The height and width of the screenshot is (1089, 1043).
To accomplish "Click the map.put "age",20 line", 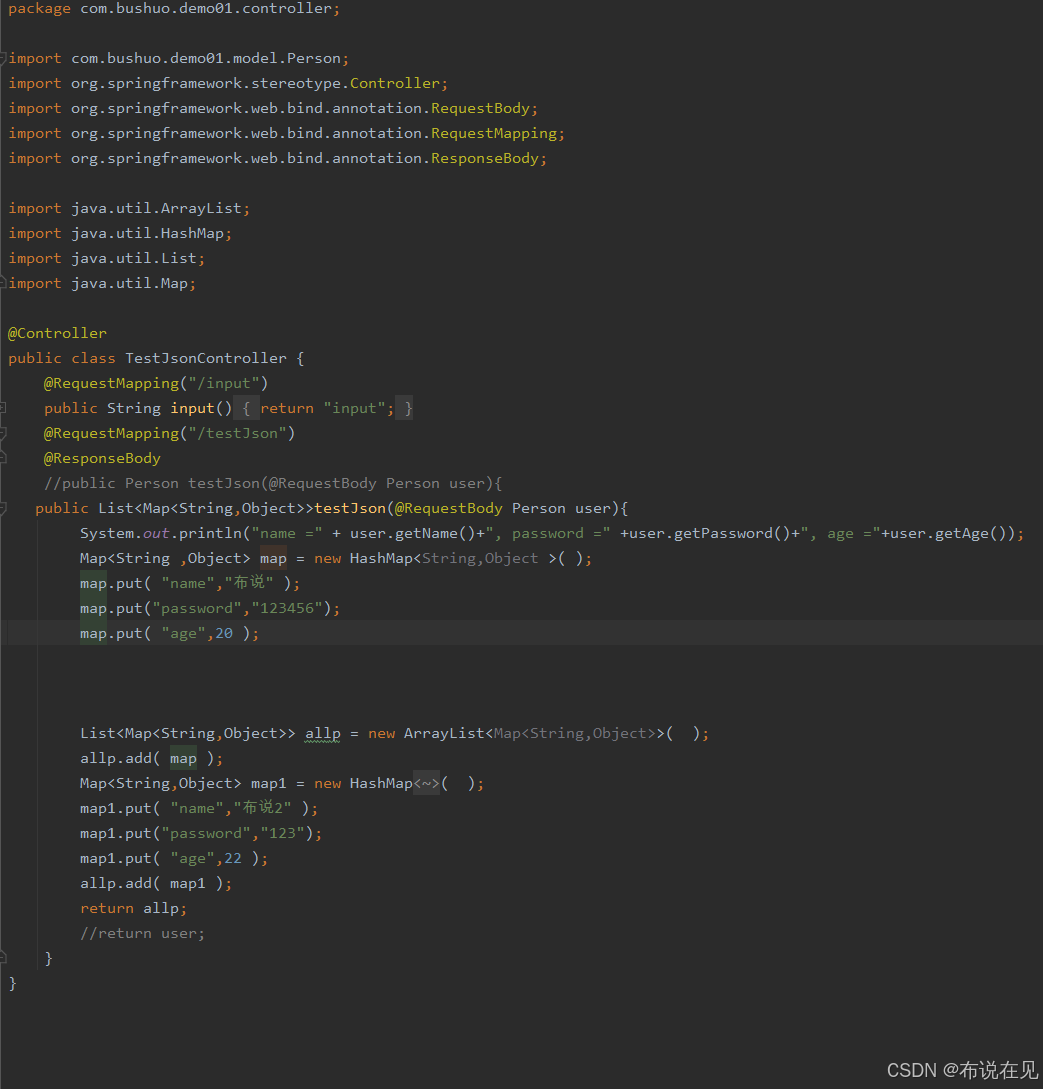I will [169, 633].
